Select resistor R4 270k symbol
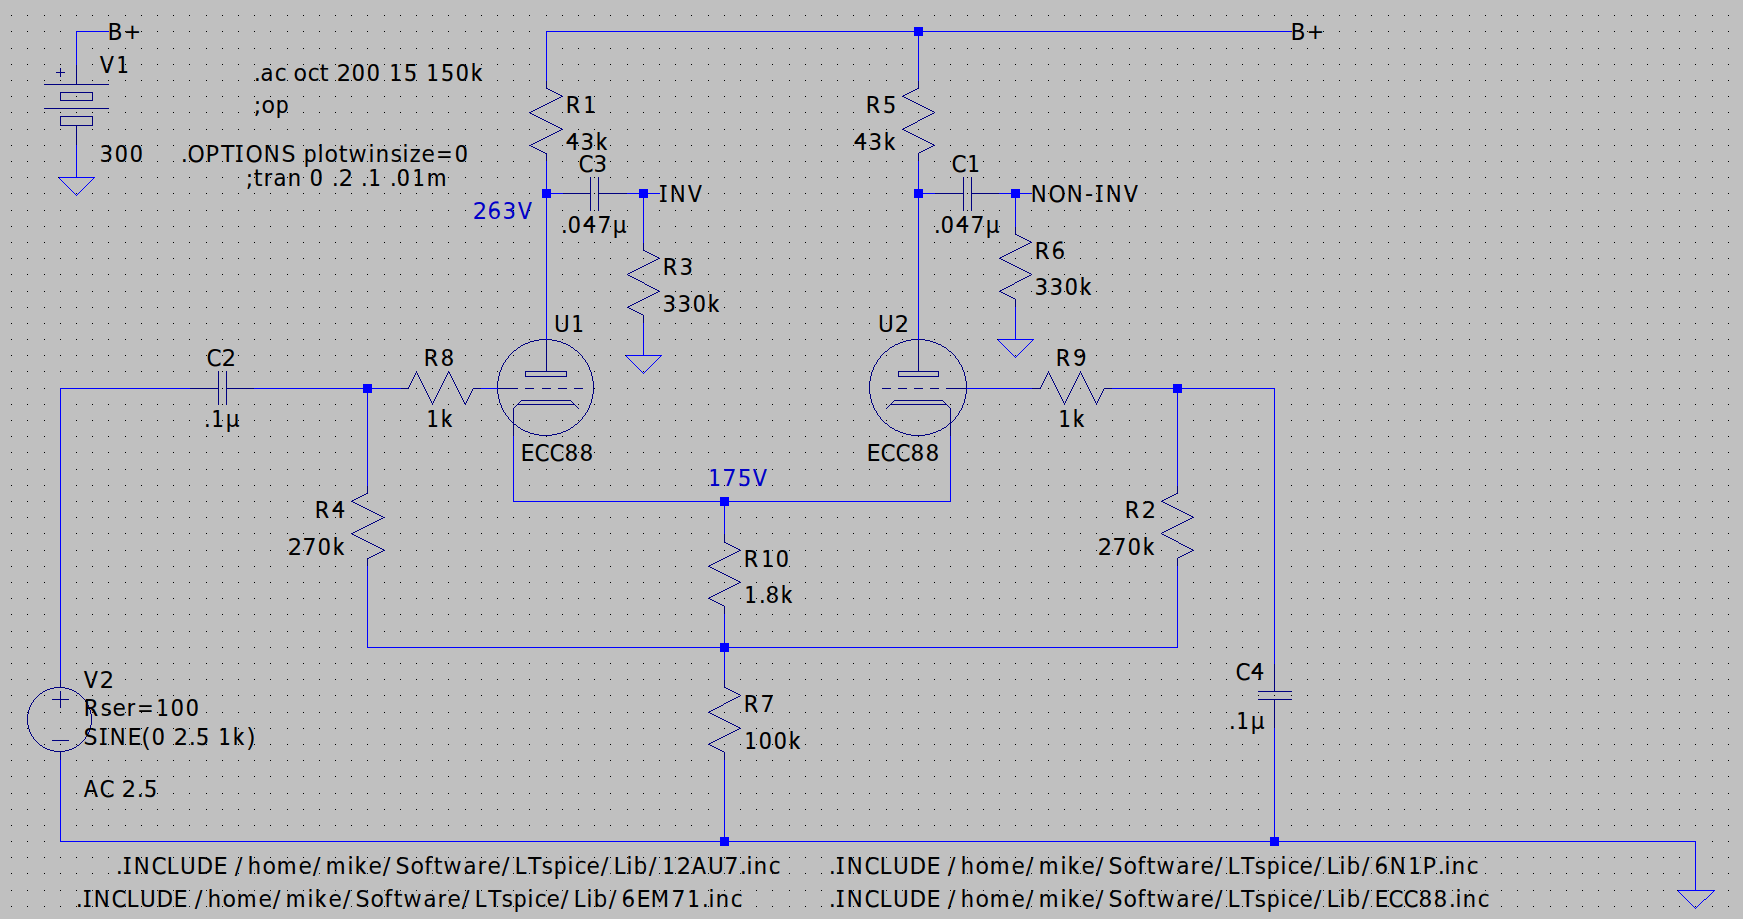The width and height of the screenshot is (1743, 919). pos(367,526)
